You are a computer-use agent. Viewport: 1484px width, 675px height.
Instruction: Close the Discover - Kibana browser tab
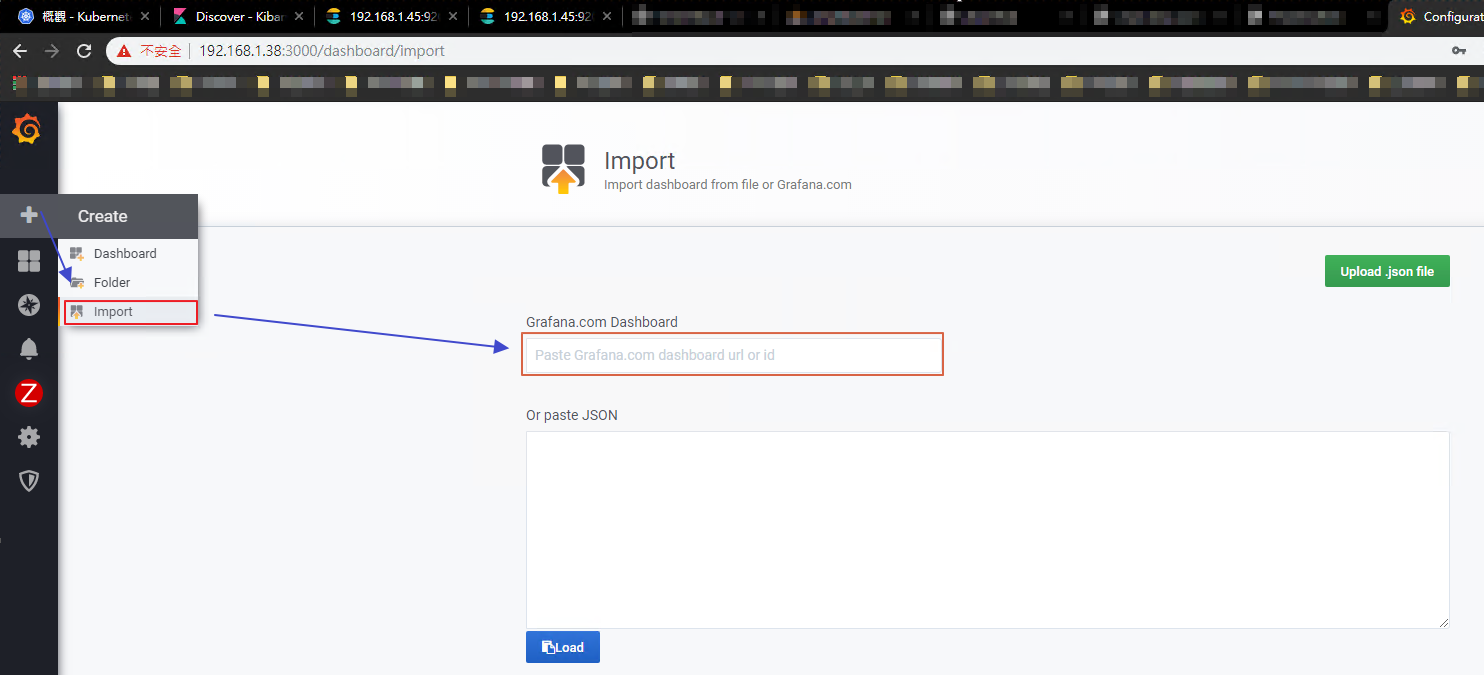pos(299,17)
